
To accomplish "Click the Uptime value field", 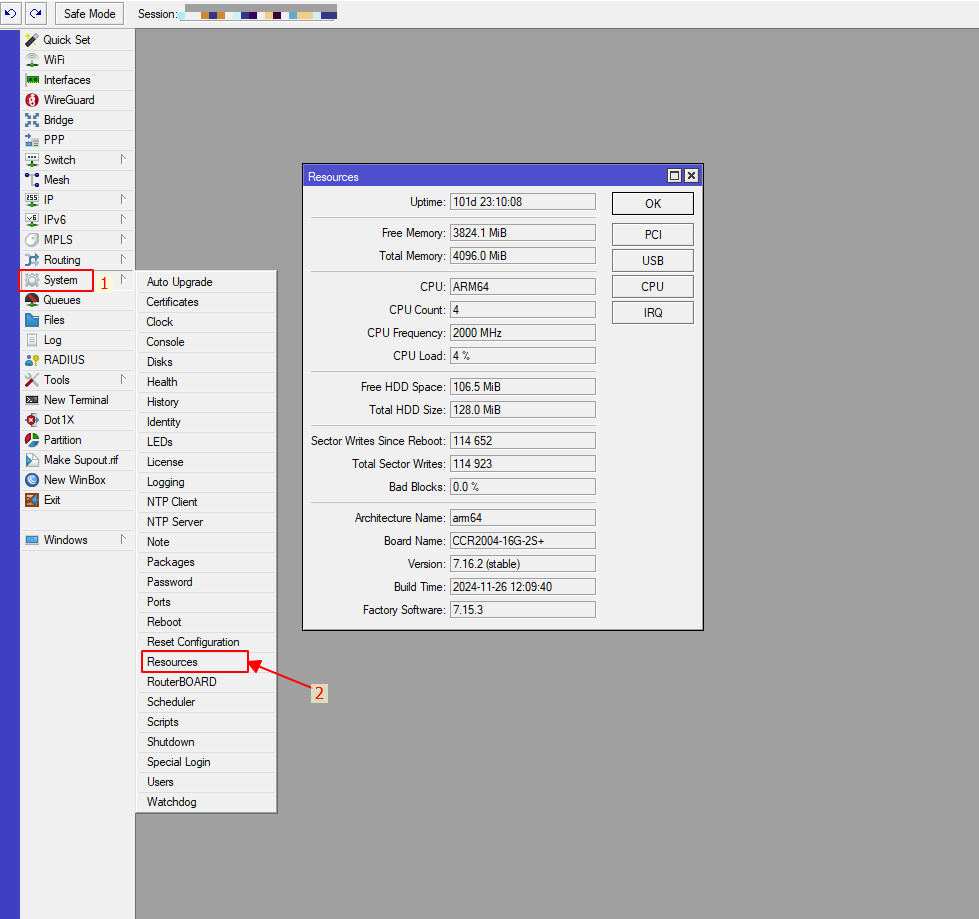I will click(521, 202).
